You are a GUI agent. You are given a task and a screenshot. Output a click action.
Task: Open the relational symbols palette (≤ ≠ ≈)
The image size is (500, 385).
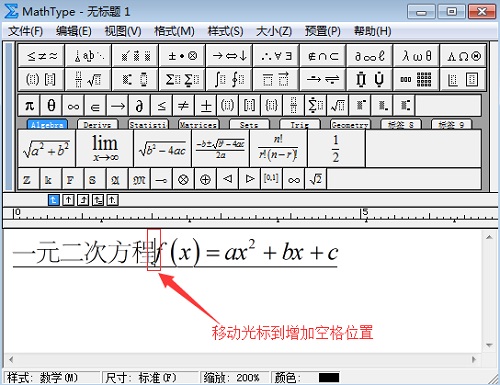(41, 56)
